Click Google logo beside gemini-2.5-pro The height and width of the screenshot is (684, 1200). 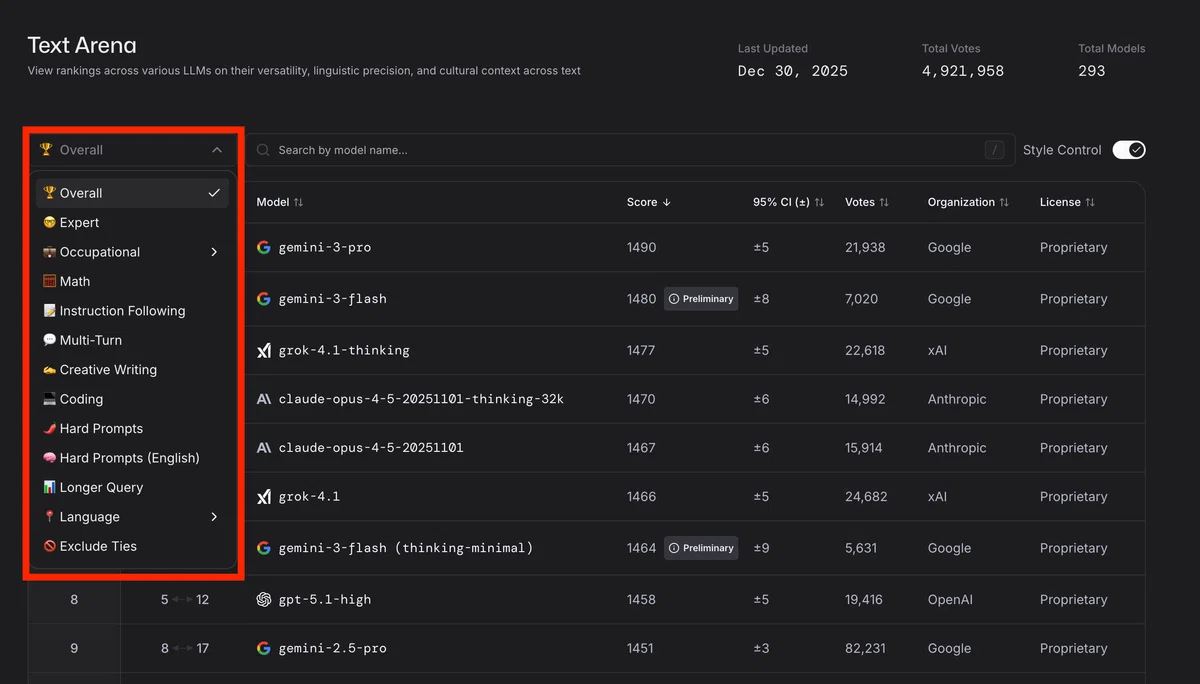(x=264, y=648)
